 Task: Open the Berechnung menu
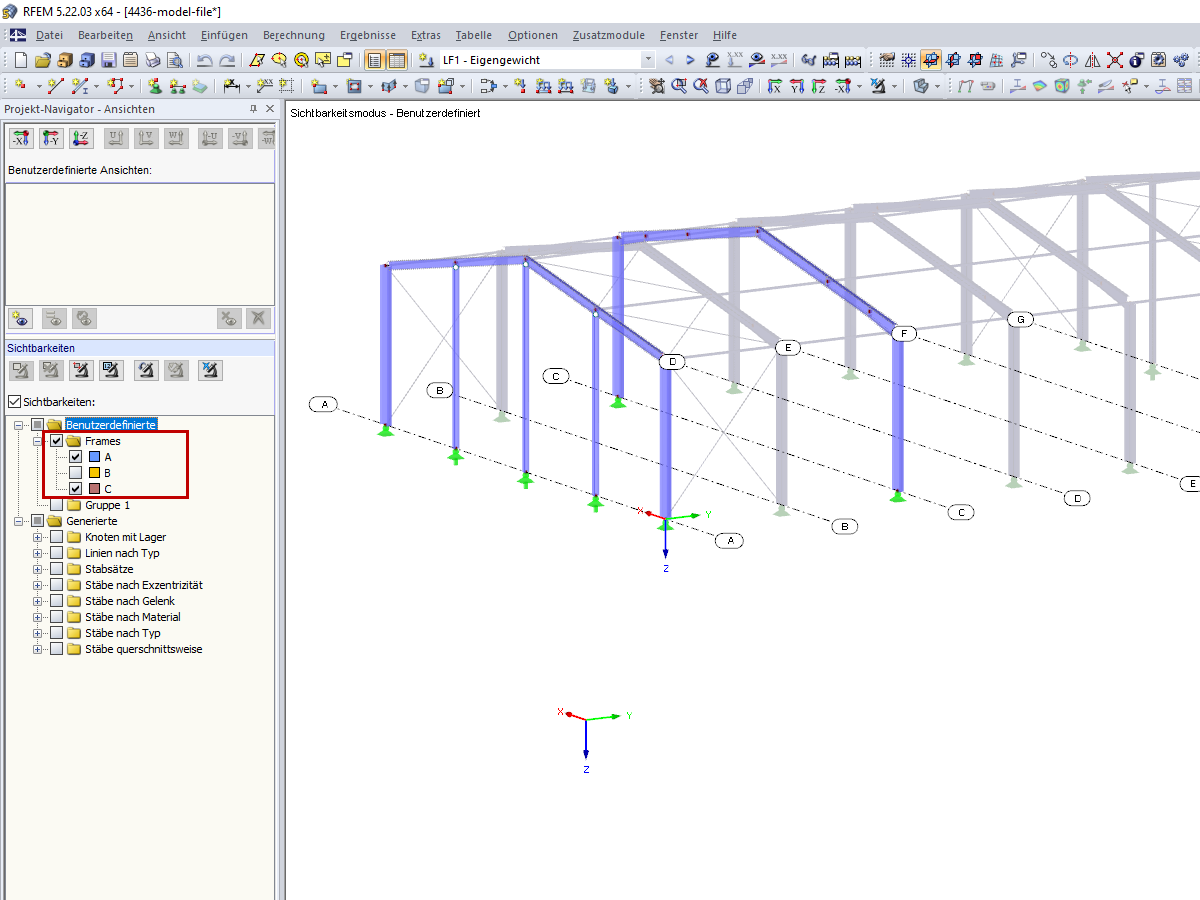click(x=294, y=35)
